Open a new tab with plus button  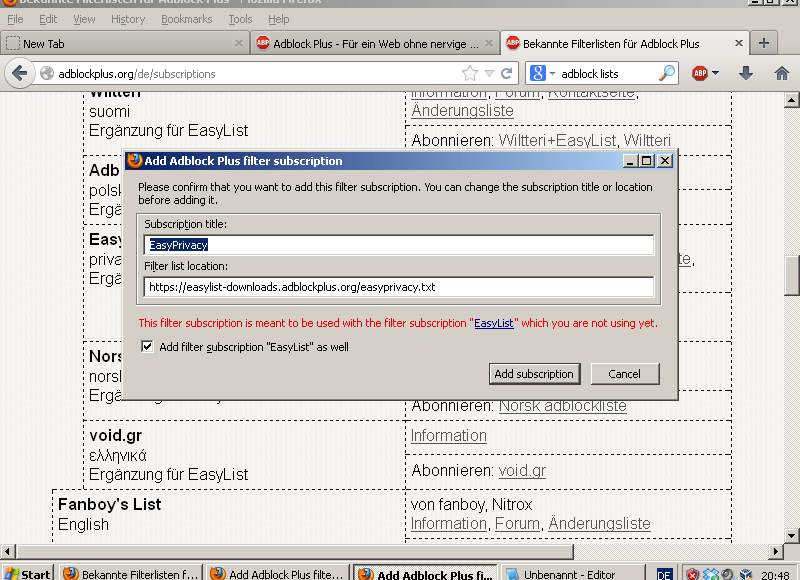point(764,43)
